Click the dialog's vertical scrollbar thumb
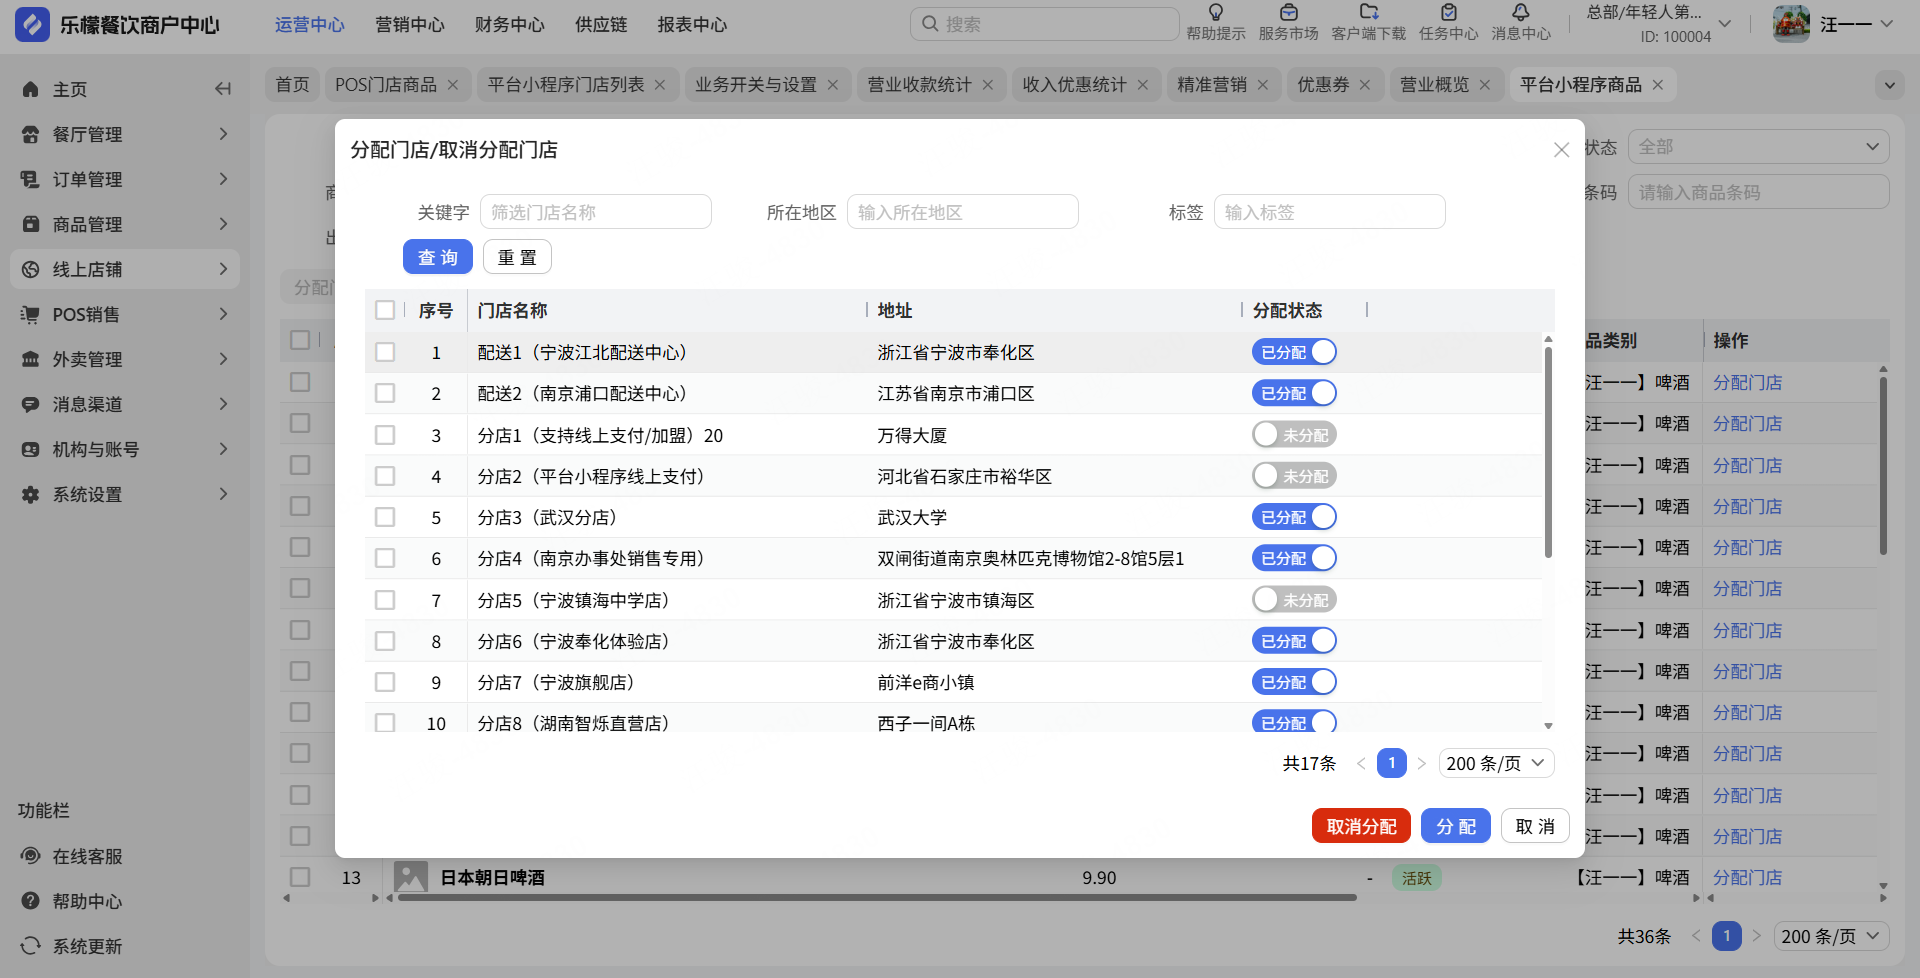The height and width of the screenshot is (978, 1920). pyautogui.click(x=1548, y=450)
